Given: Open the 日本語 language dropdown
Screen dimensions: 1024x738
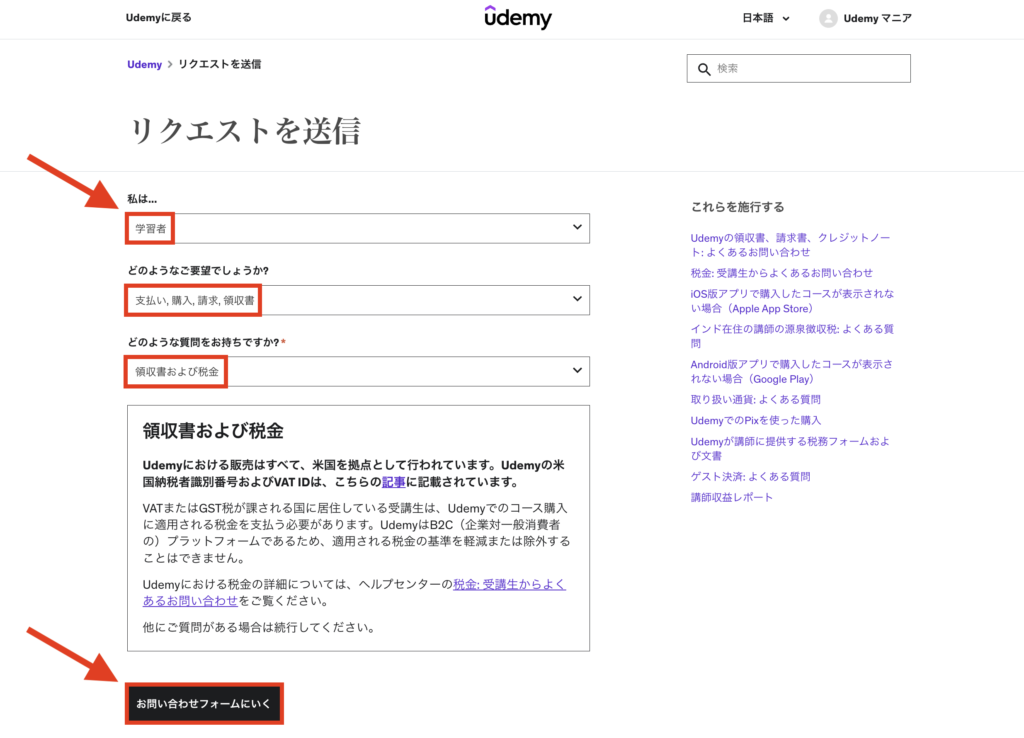Looking at the screenshot, I should tap(766, 18).
